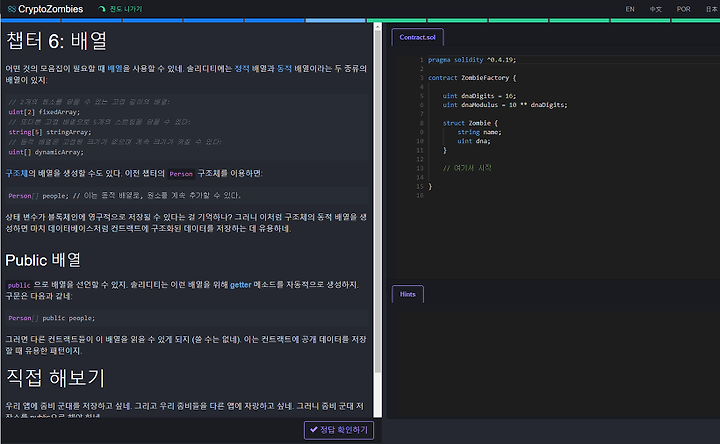Switch language to 中文

[x=656, y=9]
